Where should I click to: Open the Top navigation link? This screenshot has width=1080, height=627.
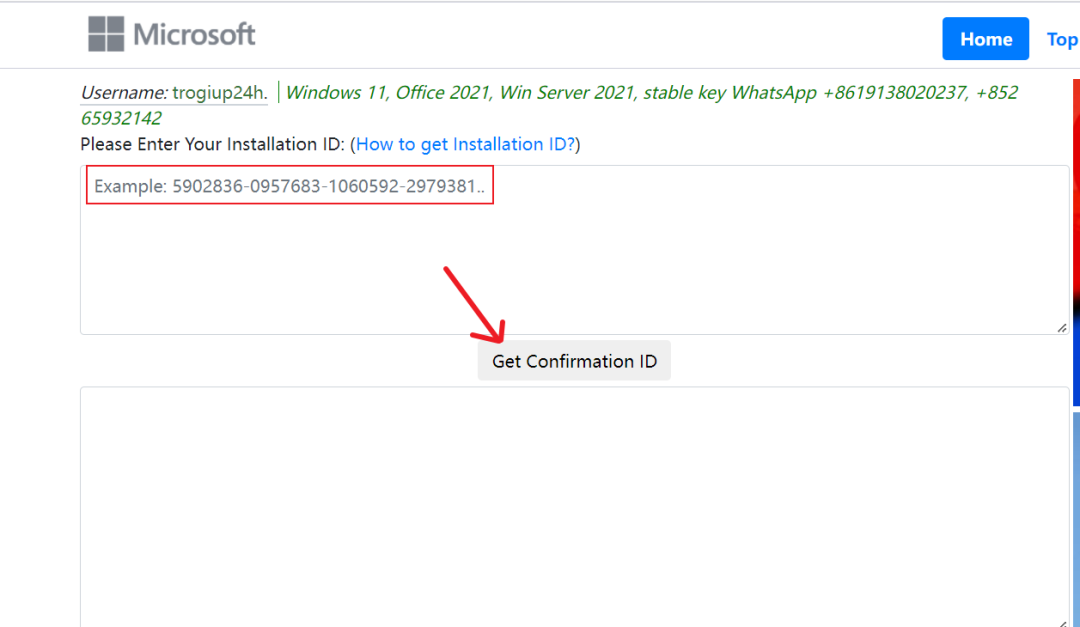(1061, 39)
